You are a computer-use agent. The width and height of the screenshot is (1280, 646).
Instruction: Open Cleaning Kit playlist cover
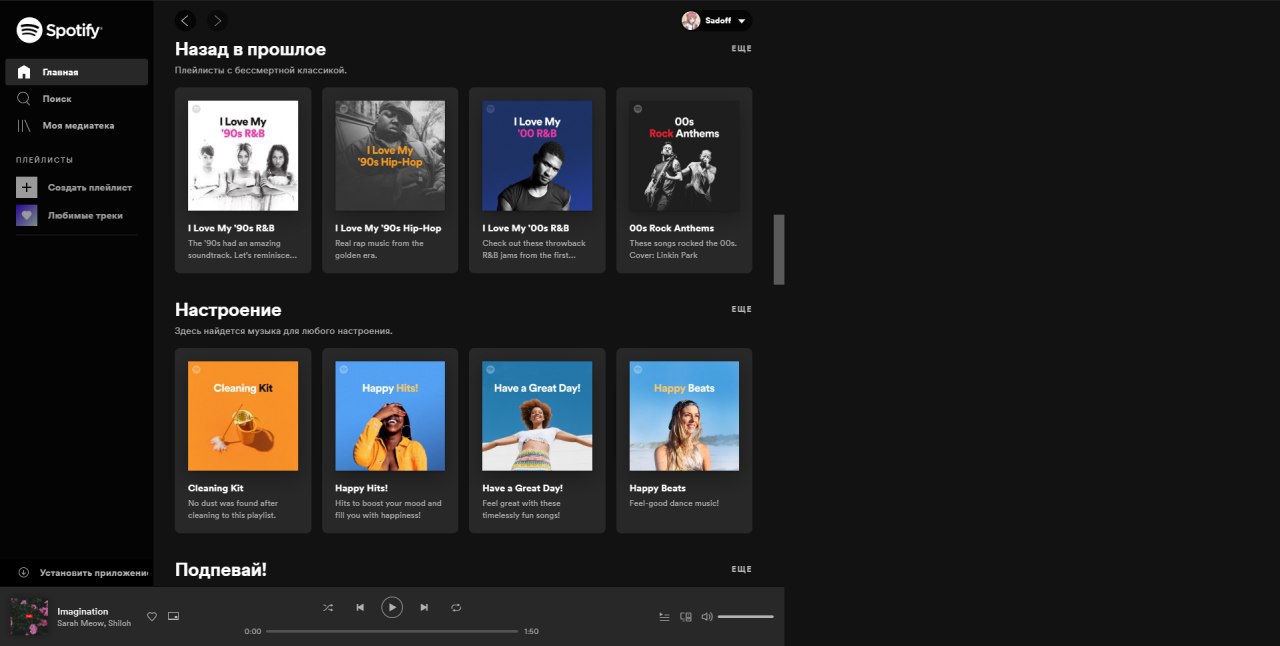[x=243, y=416]
